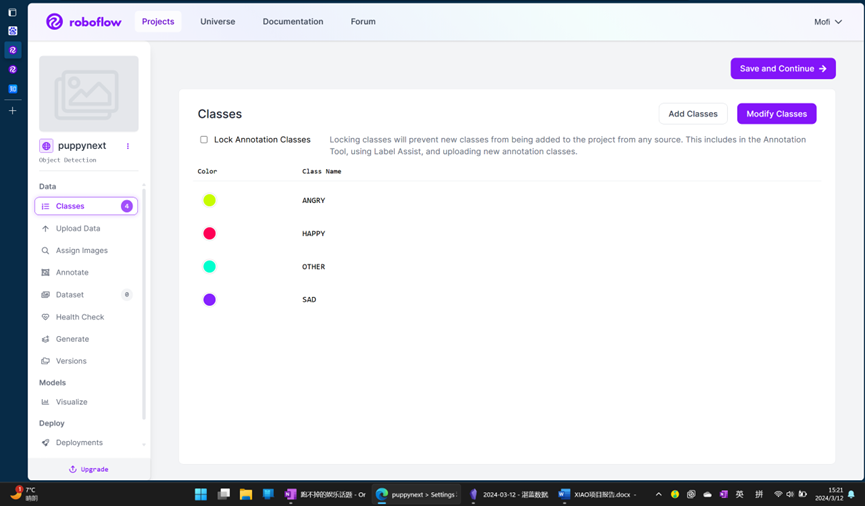Click the Roboflow logo in the header
The image size is (865, 506).
click(x=83, y=22)
